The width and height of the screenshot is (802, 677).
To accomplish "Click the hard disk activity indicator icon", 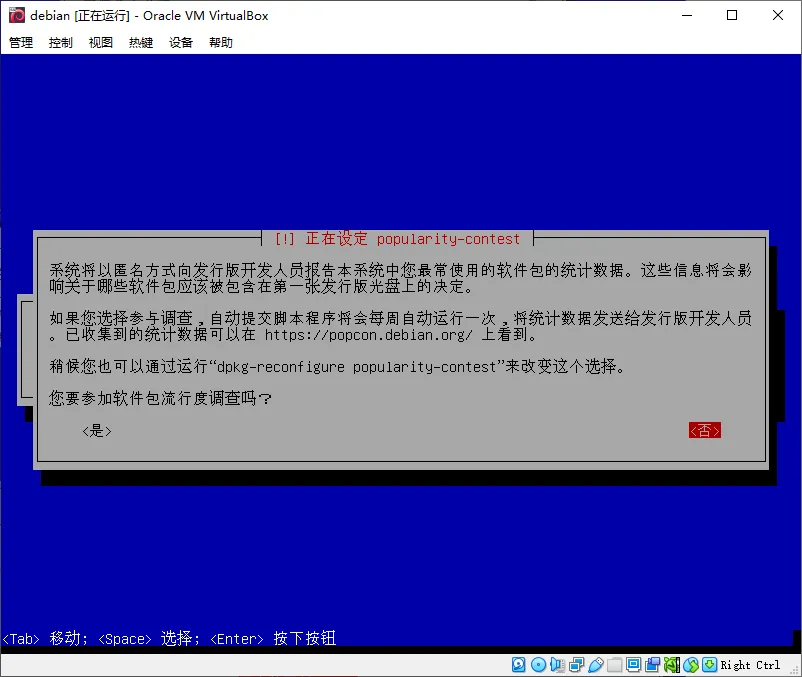I will [x=519, y=665].
